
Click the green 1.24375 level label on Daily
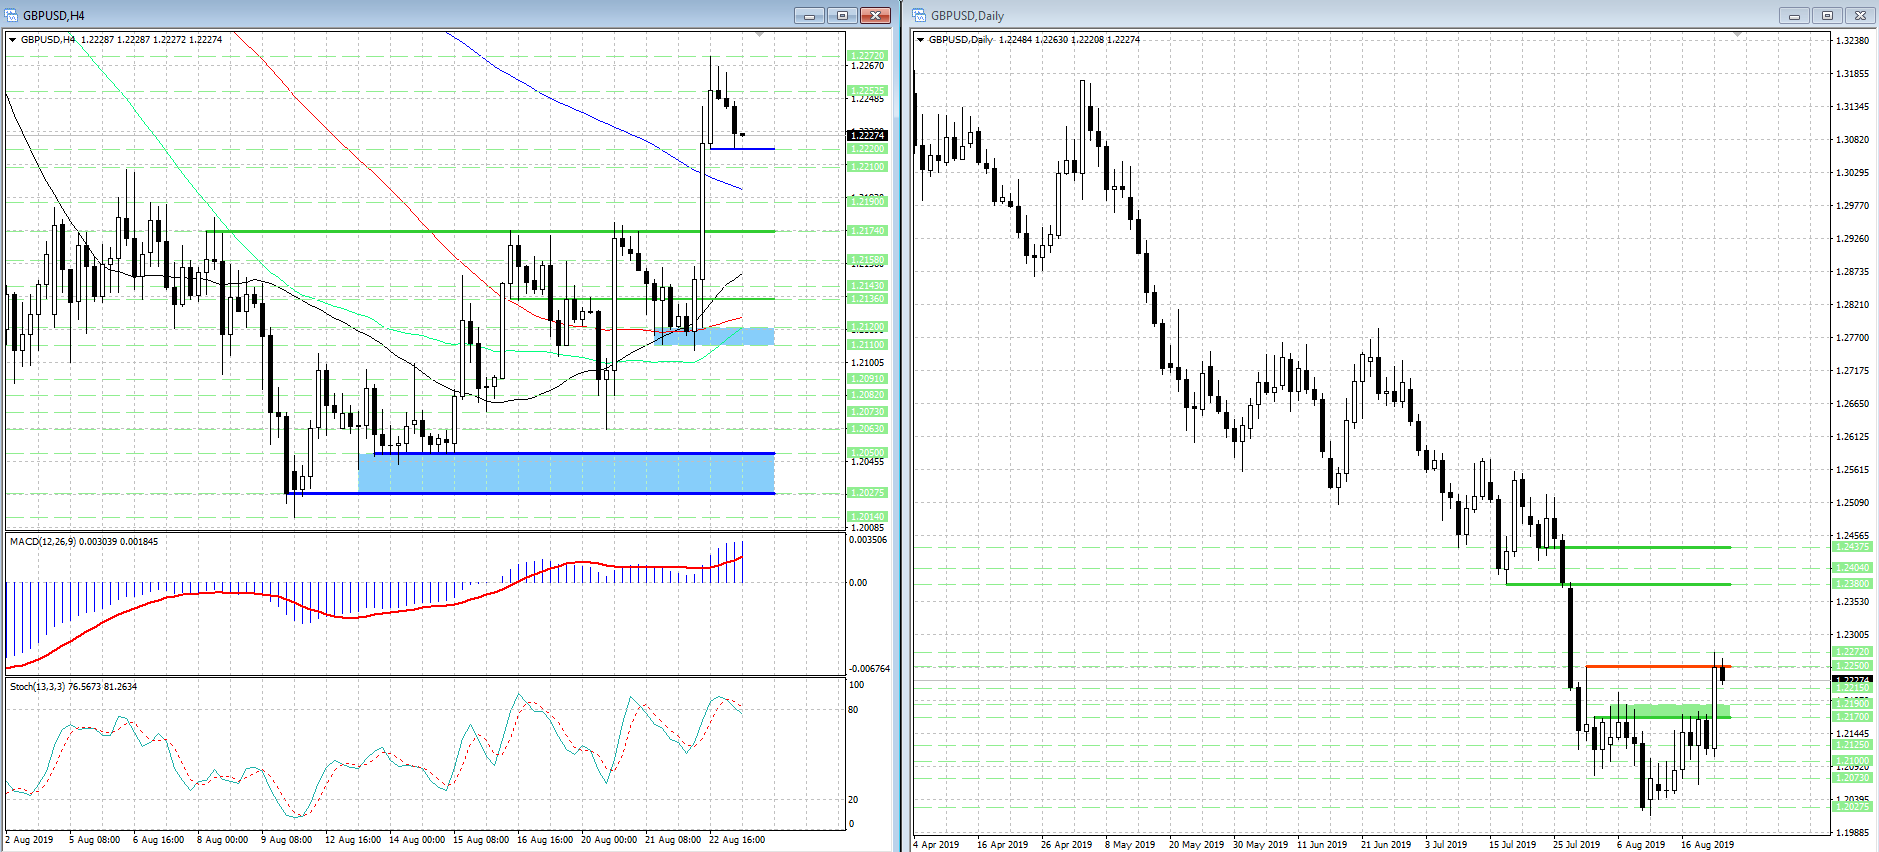(x=1852, y=547)
